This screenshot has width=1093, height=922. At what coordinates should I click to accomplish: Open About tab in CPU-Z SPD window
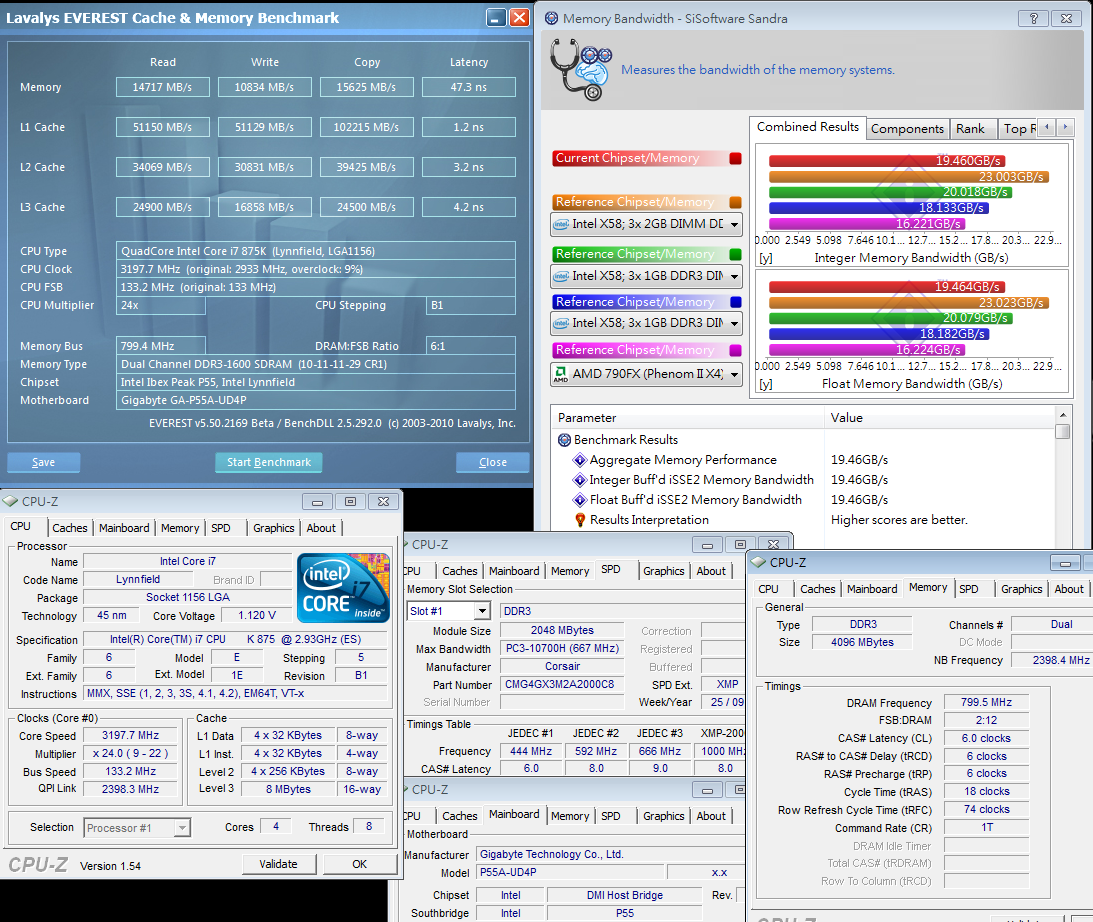pyautogui.click(x=711, y=571)
